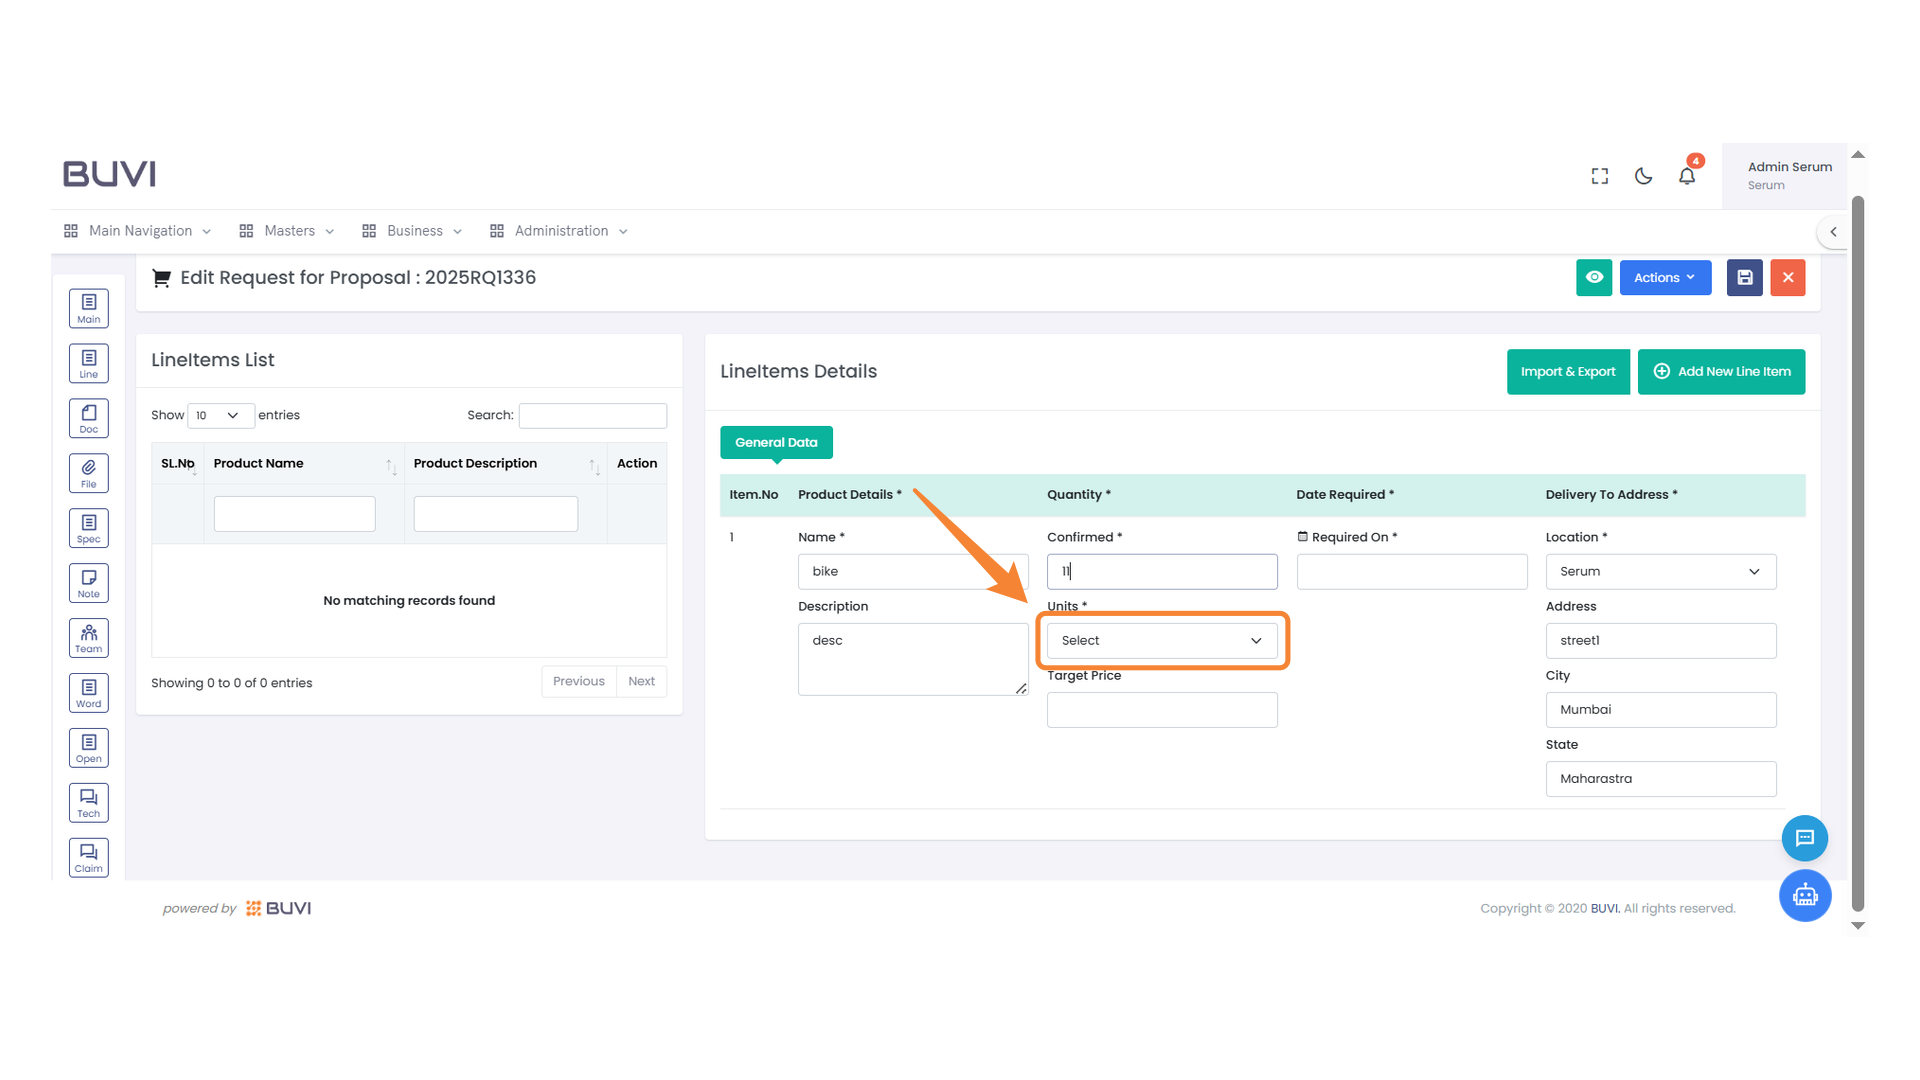Toggle preview with green eye button

coord(1594,278)
